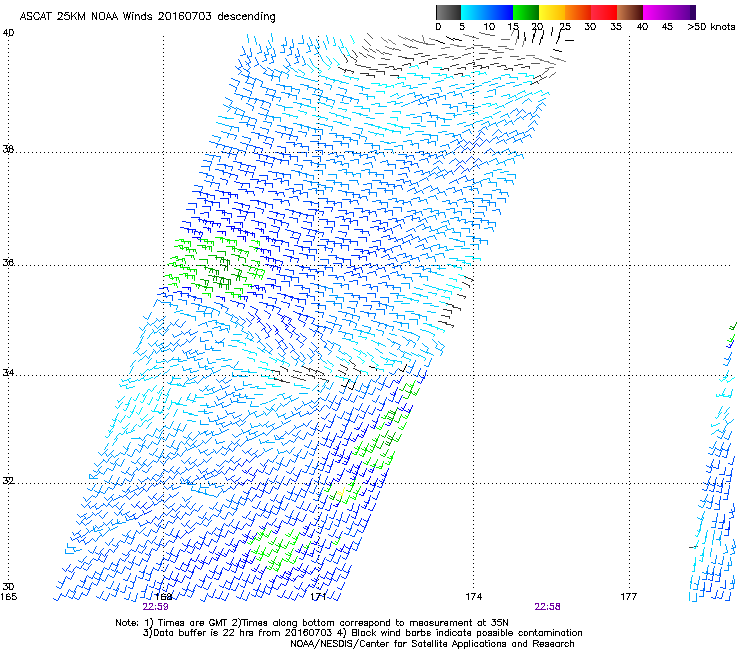Click the longitude label '174'

(x=473, y=597)
